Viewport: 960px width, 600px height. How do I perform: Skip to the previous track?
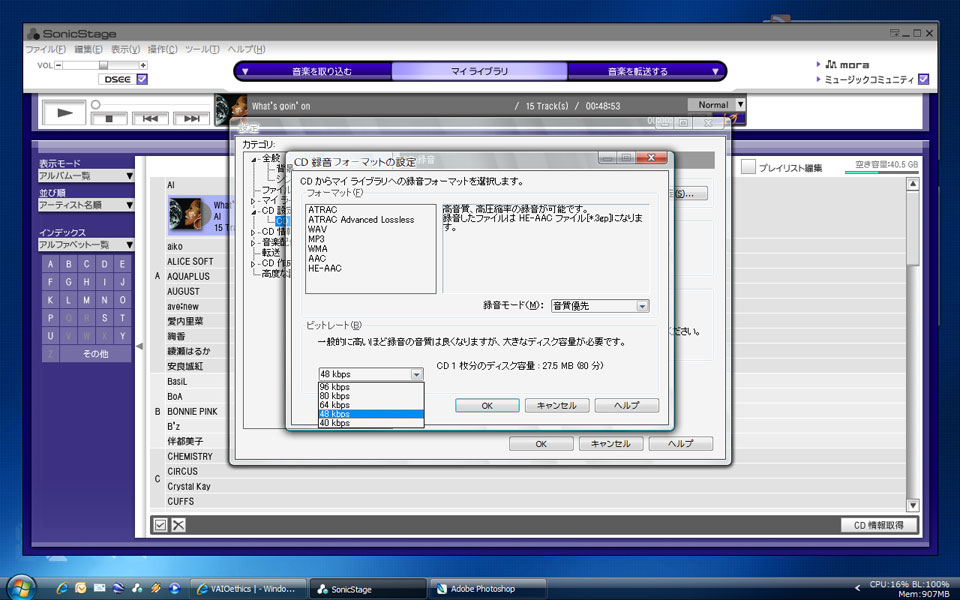(x=150, y=118)
